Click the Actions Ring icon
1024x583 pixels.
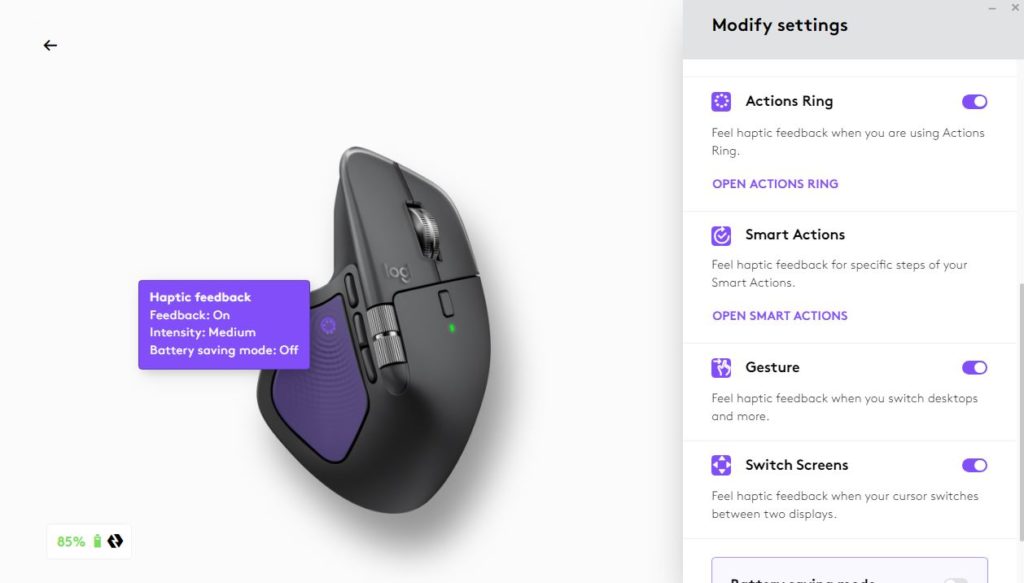(721, 101)
